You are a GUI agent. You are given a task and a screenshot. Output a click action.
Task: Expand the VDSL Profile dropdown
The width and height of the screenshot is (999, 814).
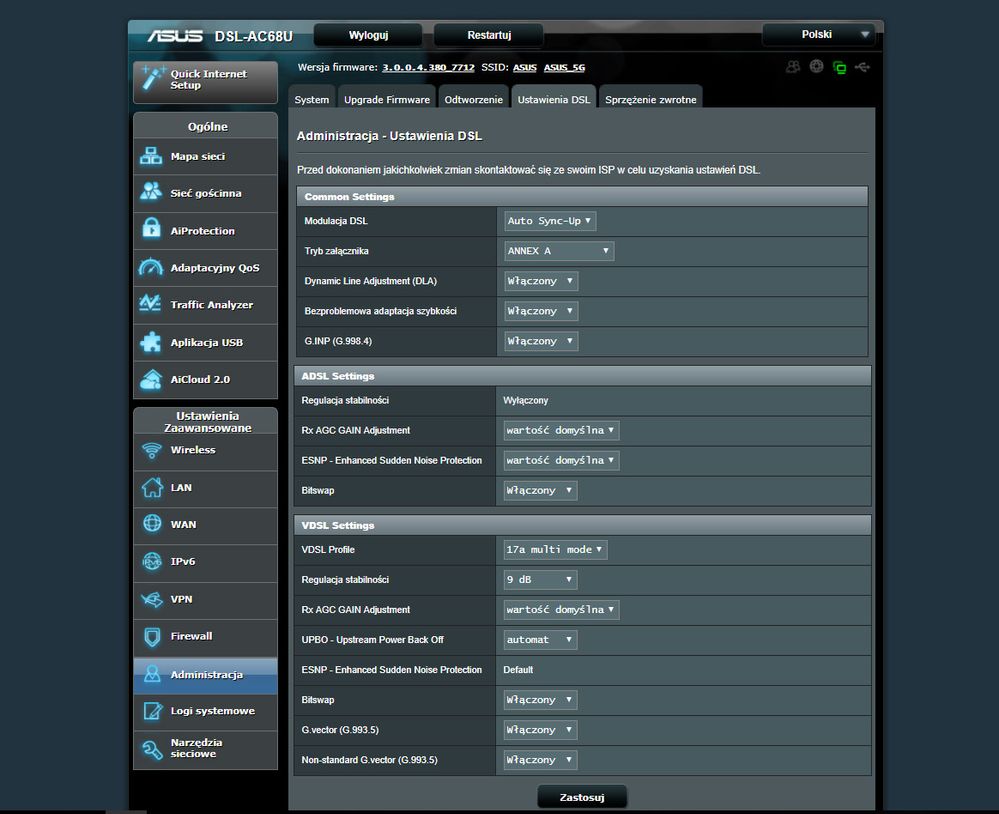click(555, 550)
